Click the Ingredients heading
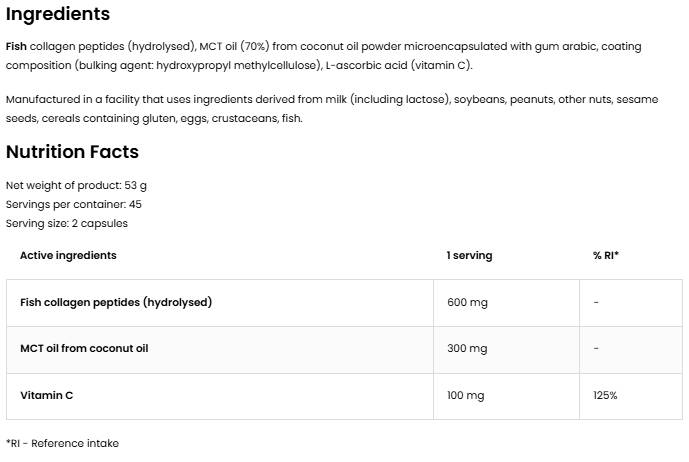 click(58, 15)
